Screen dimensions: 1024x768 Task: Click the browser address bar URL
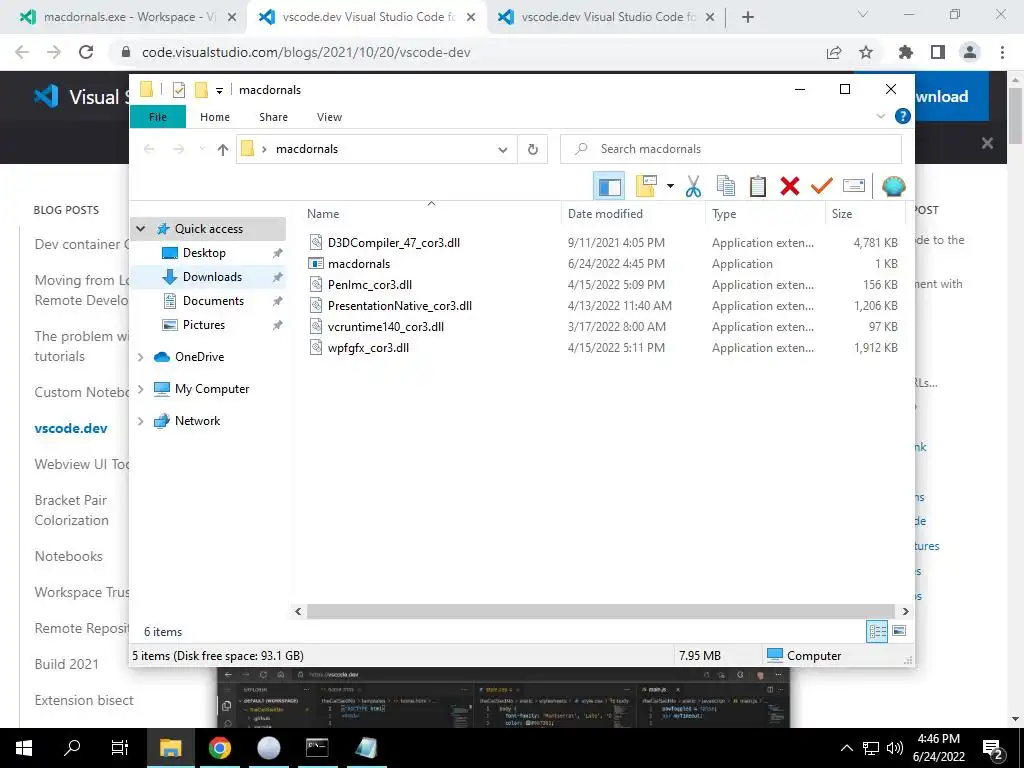306,52
